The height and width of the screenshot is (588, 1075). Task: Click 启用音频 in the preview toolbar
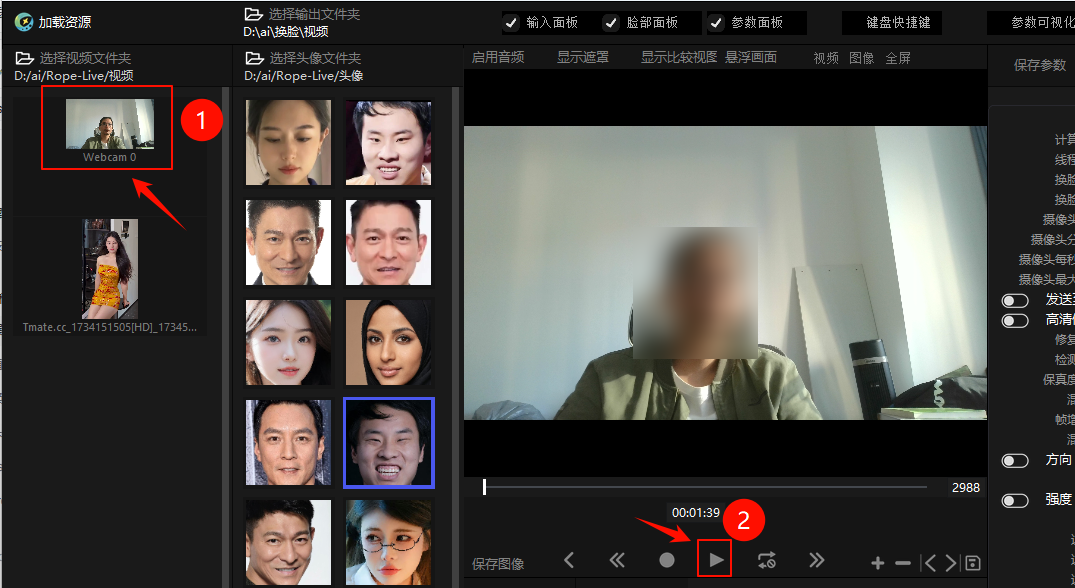point(498,58)
